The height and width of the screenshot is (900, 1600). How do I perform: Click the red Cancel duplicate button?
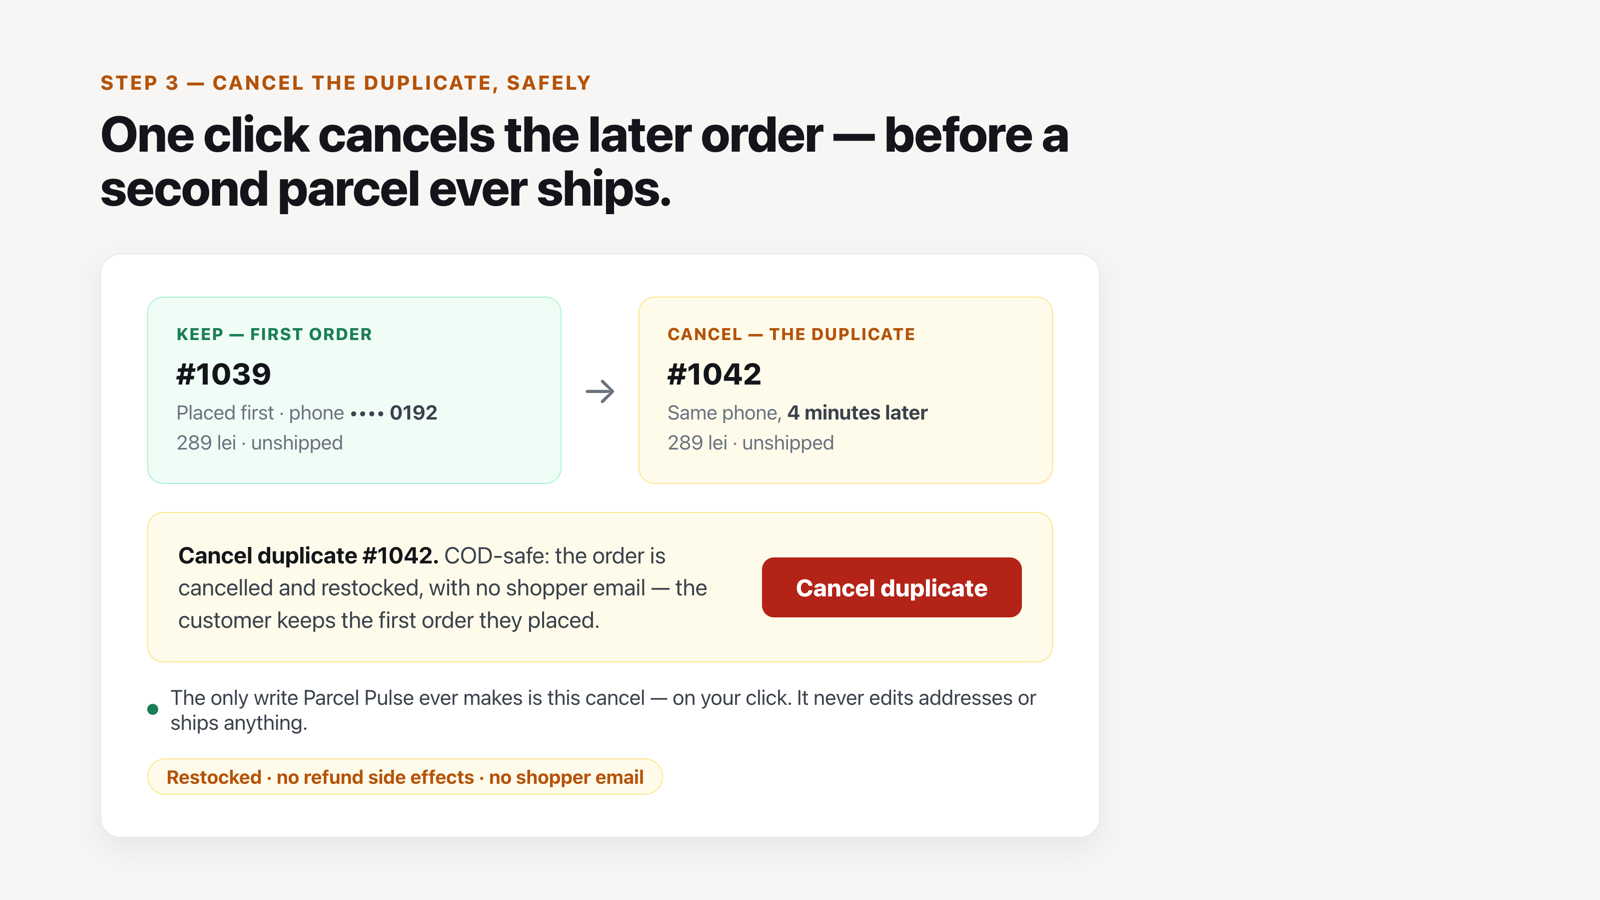point(891,587)
